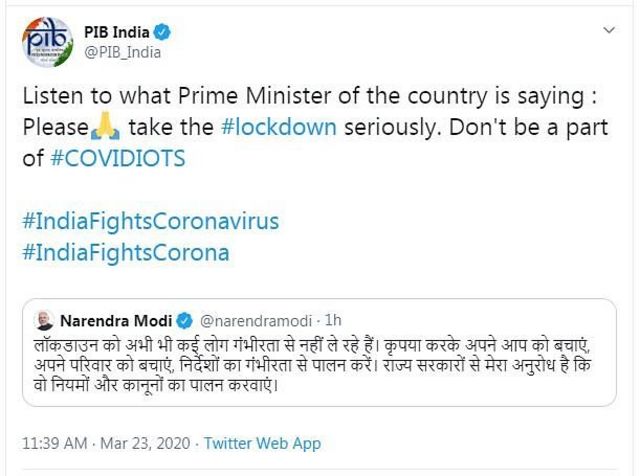Click the quoted tweet's 1h timestamp
Screen dimensions: 640x476
pyautogui.click(x=334, y=323)
